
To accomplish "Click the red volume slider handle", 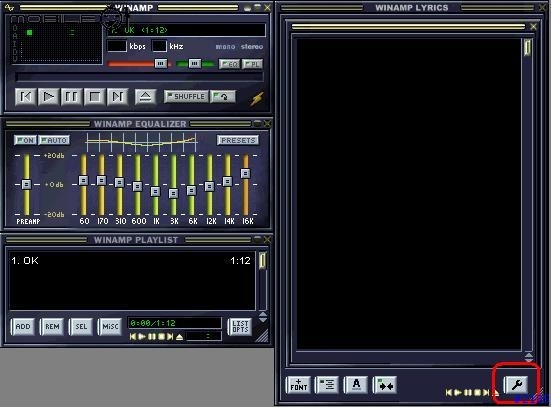I will [161, 63].
